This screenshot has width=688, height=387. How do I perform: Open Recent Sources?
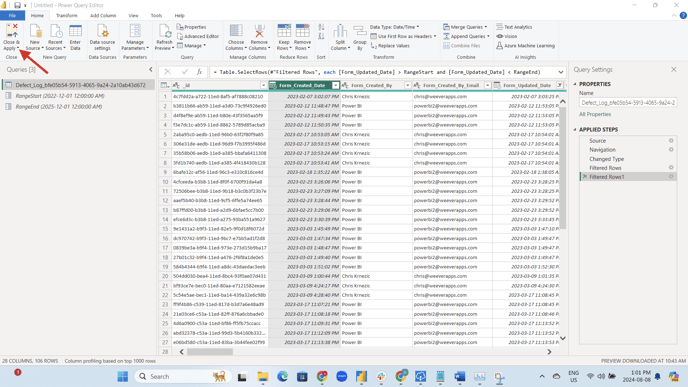click(55, 37)
